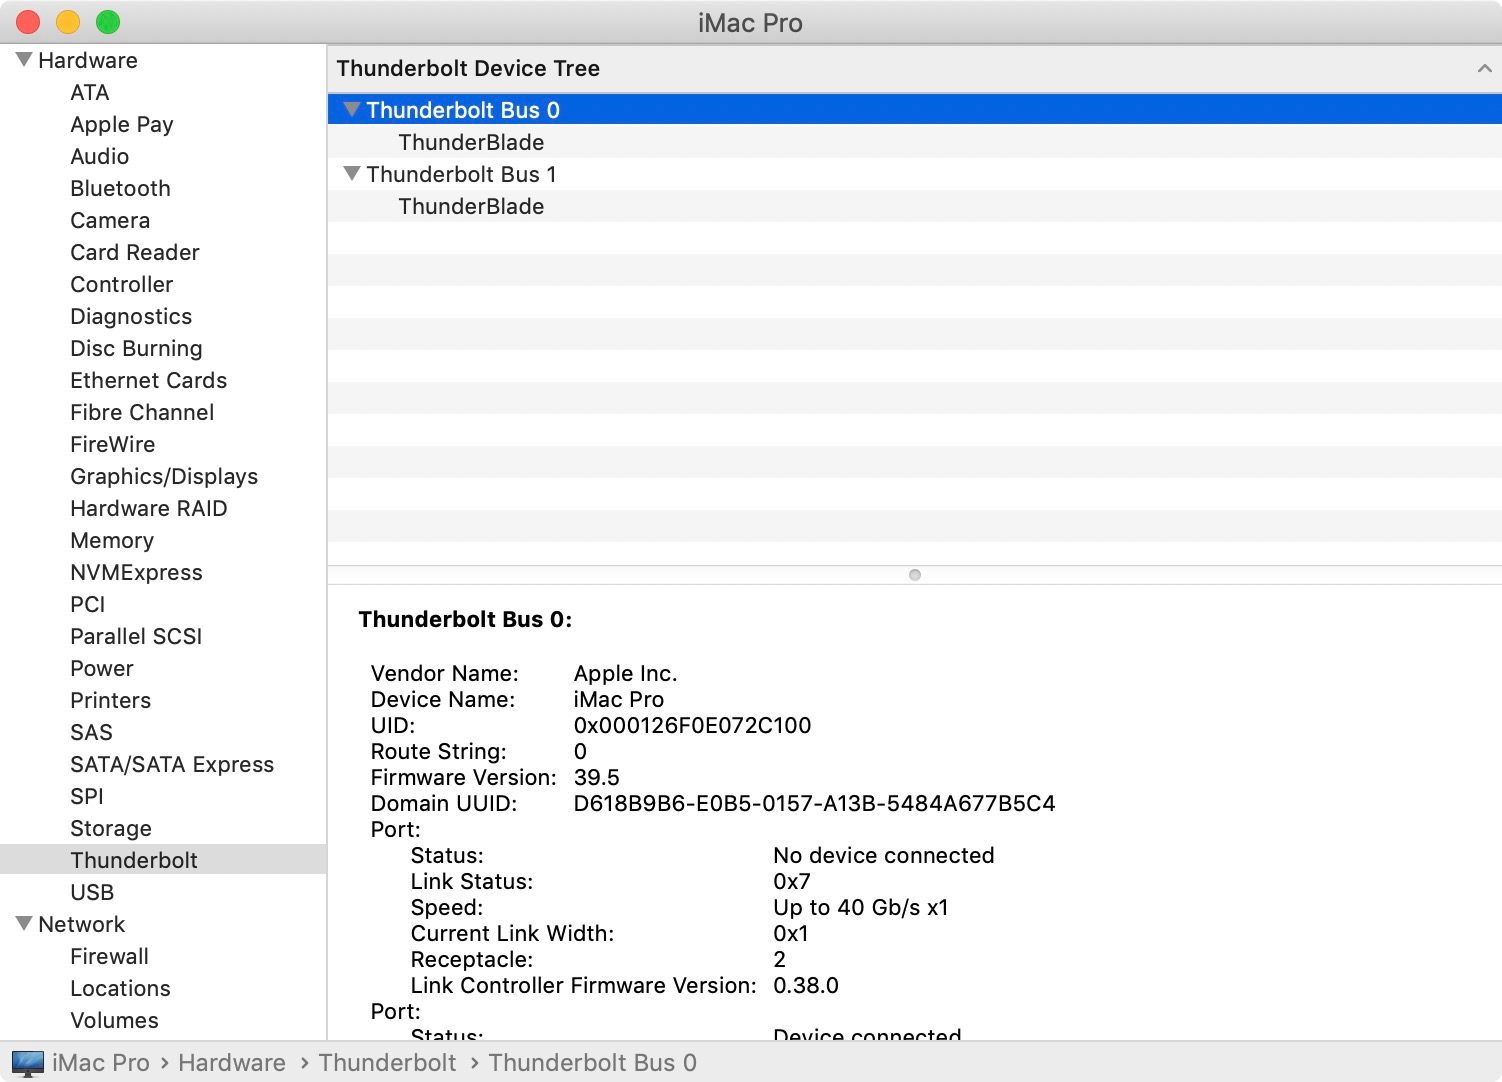This screenshot has height=1082, width=1502.
Task: Click the Hardware section label
Action: [x=88, y=60]
